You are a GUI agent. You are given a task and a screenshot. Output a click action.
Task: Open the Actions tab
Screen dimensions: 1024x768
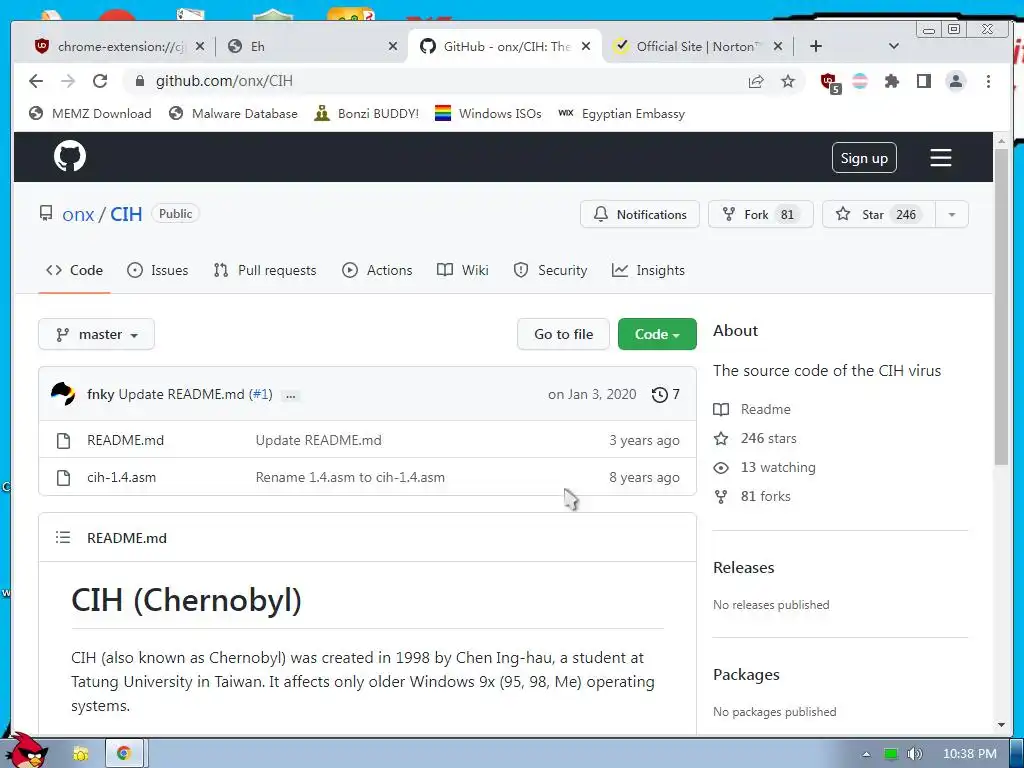[x=377, y=270]
